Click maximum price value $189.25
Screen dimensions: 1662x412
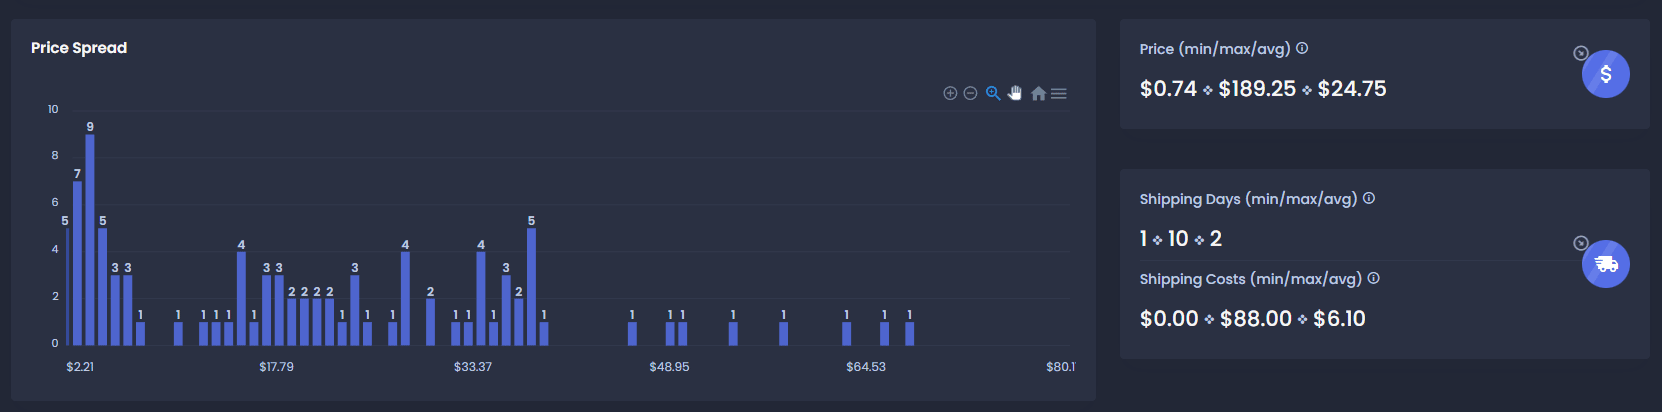pyautogui.click(x=1257, y=89)
